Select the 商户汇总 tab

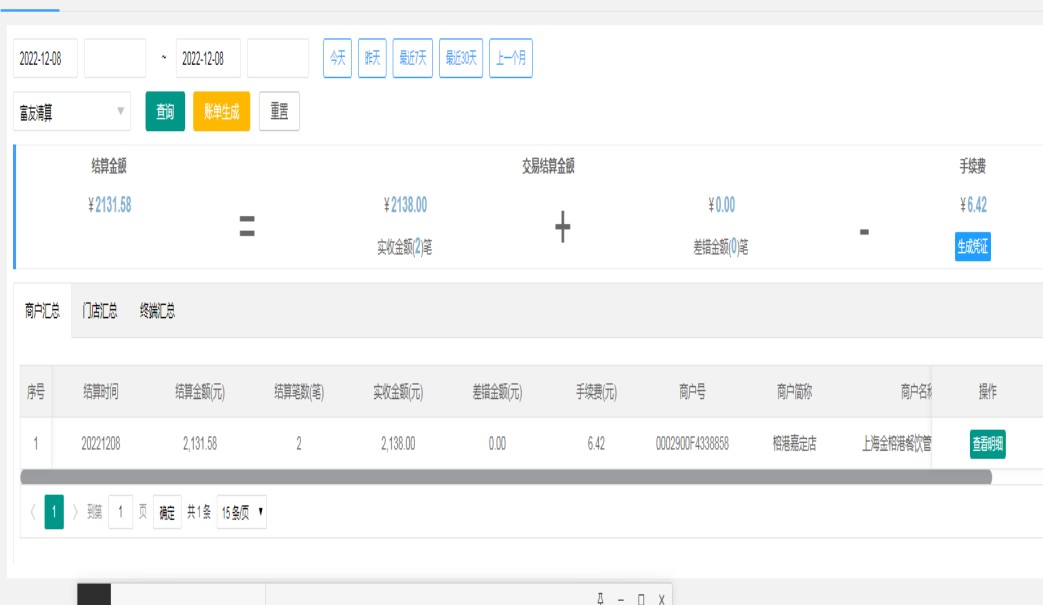coord(43,311)
